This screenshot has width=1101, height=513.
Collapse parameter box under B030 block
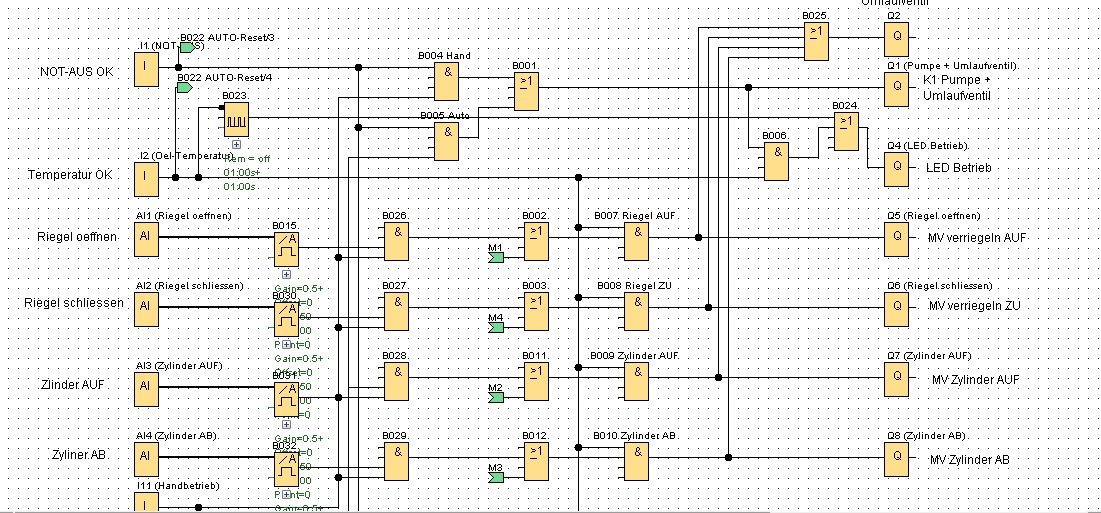point(286,345)
